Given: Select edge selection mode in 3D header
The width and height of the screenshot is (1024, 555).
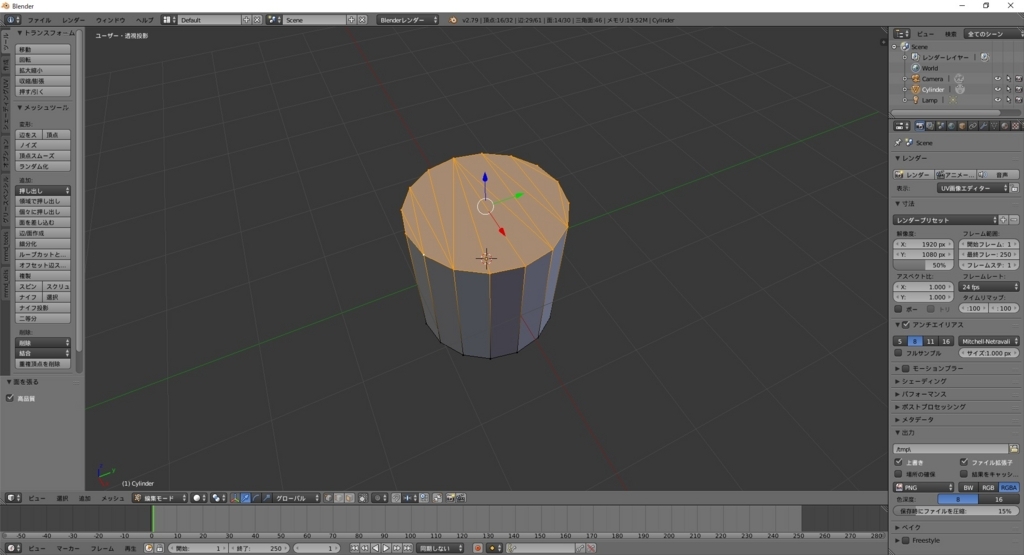Looking at the screenshot, I should 339,498.
